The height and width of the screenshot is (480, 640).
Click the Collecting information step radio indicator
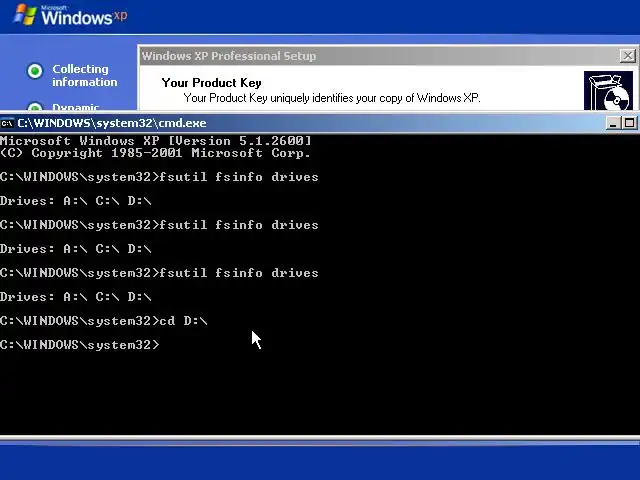click(35, 71)
